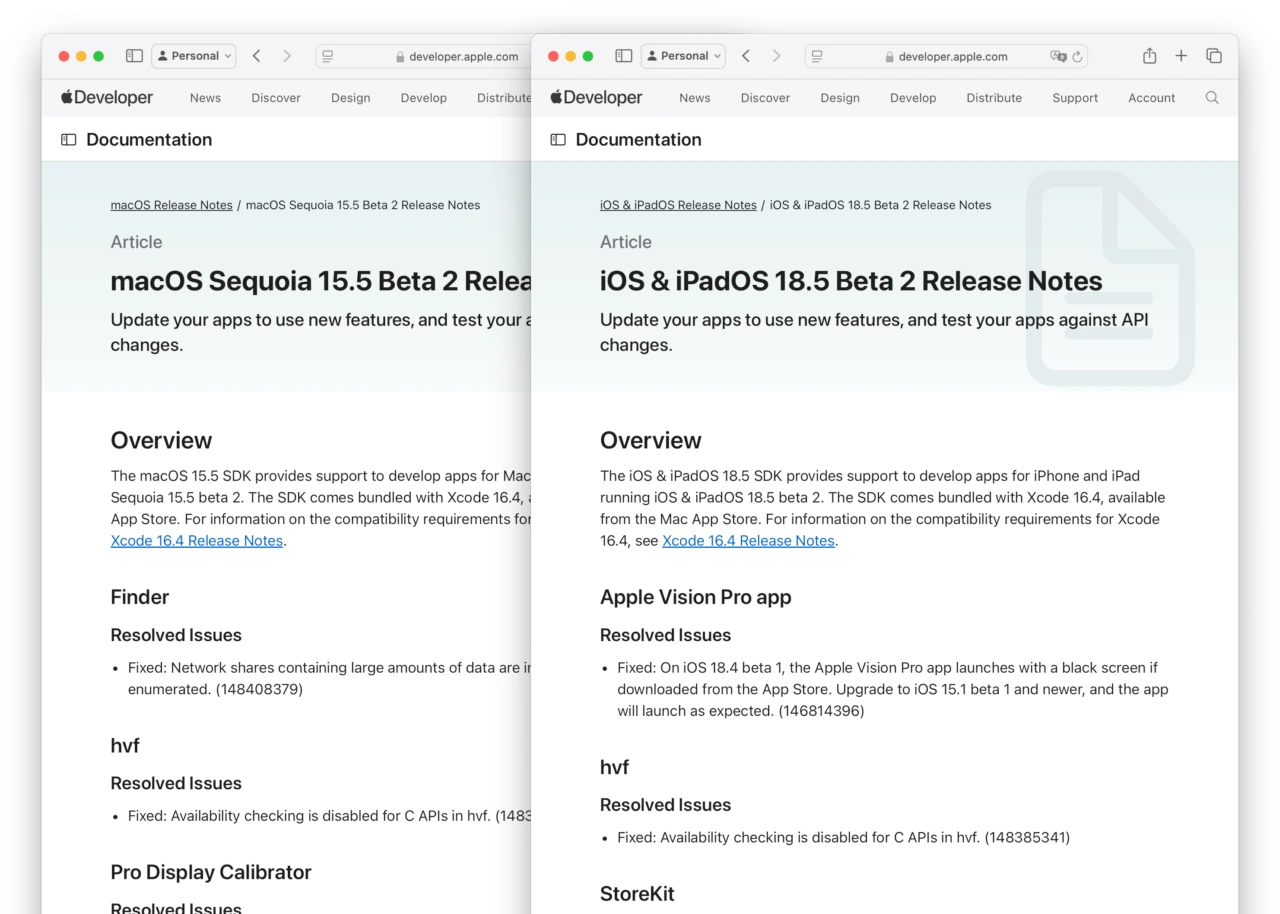Open Xcode 16.4 Release Notes link in iOS page
This screenshot has height=914, width=1280.
tap(748, 541)
